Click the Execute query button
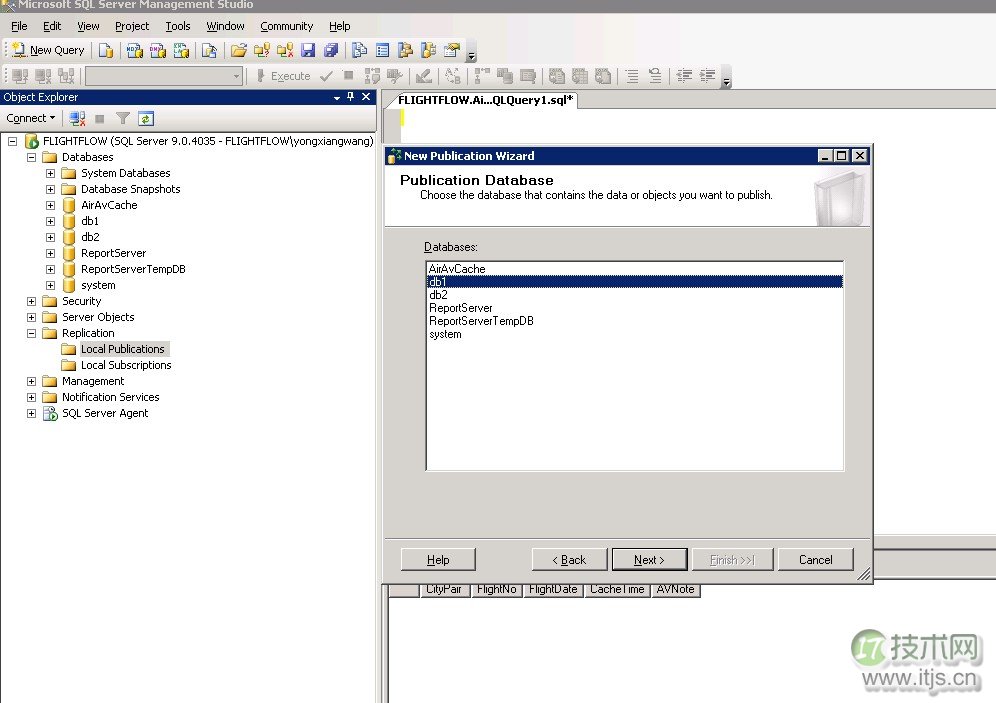Screen dimensions: 996x703 pos(283,76)
